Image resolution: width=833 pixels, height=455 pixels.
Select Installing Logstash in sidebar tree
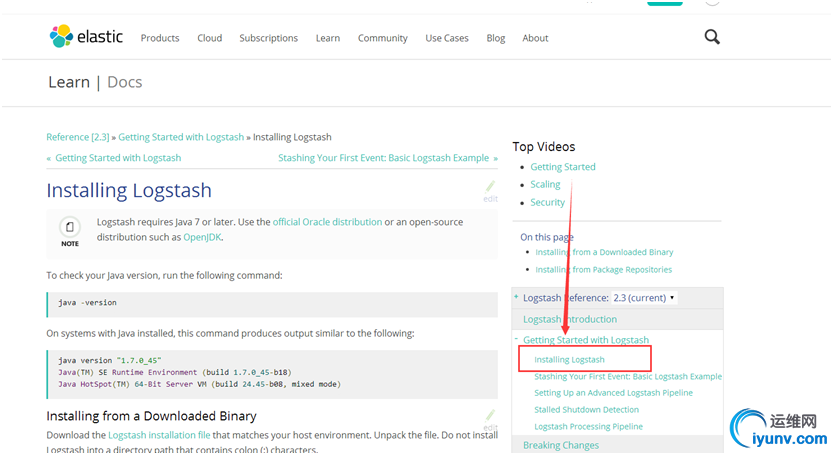pyautogui.click(x=569, y=359)
